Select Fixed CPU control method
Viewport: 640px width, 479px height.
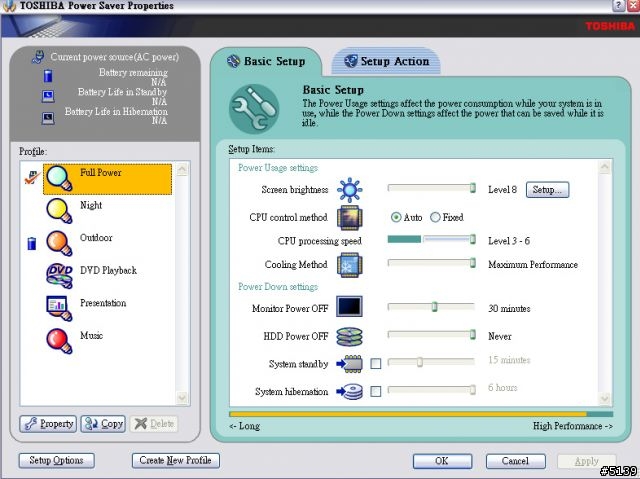coord(435,217)
